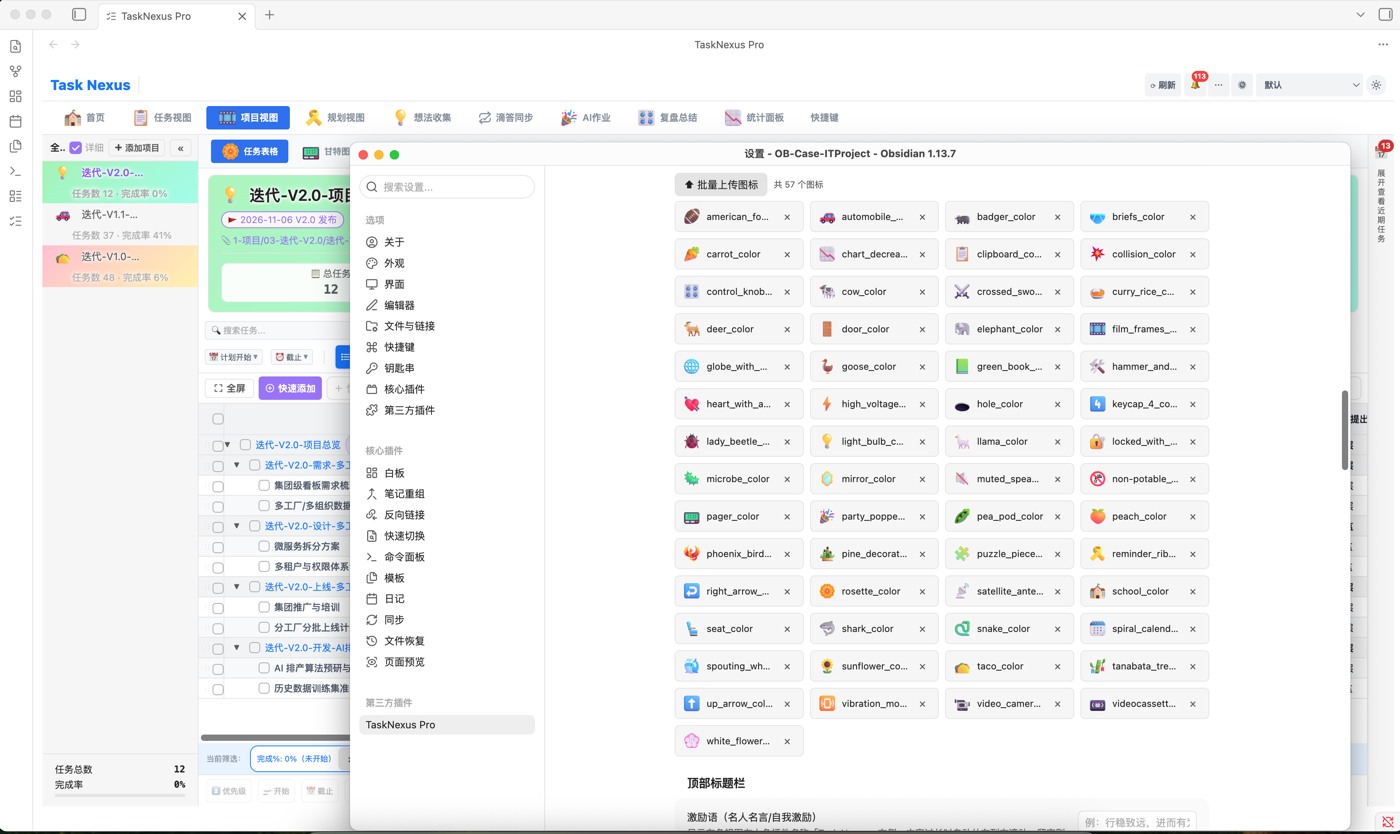Click the 批量上传图标 button
The height and width of the screenshot is (834, 1400).
coord(721,185)
